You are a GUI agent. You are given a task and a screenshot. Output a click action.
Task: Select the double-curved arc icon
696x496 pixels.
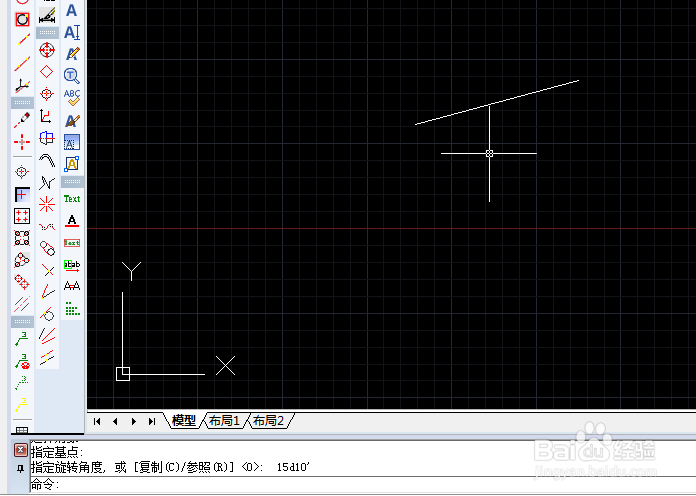47,160
